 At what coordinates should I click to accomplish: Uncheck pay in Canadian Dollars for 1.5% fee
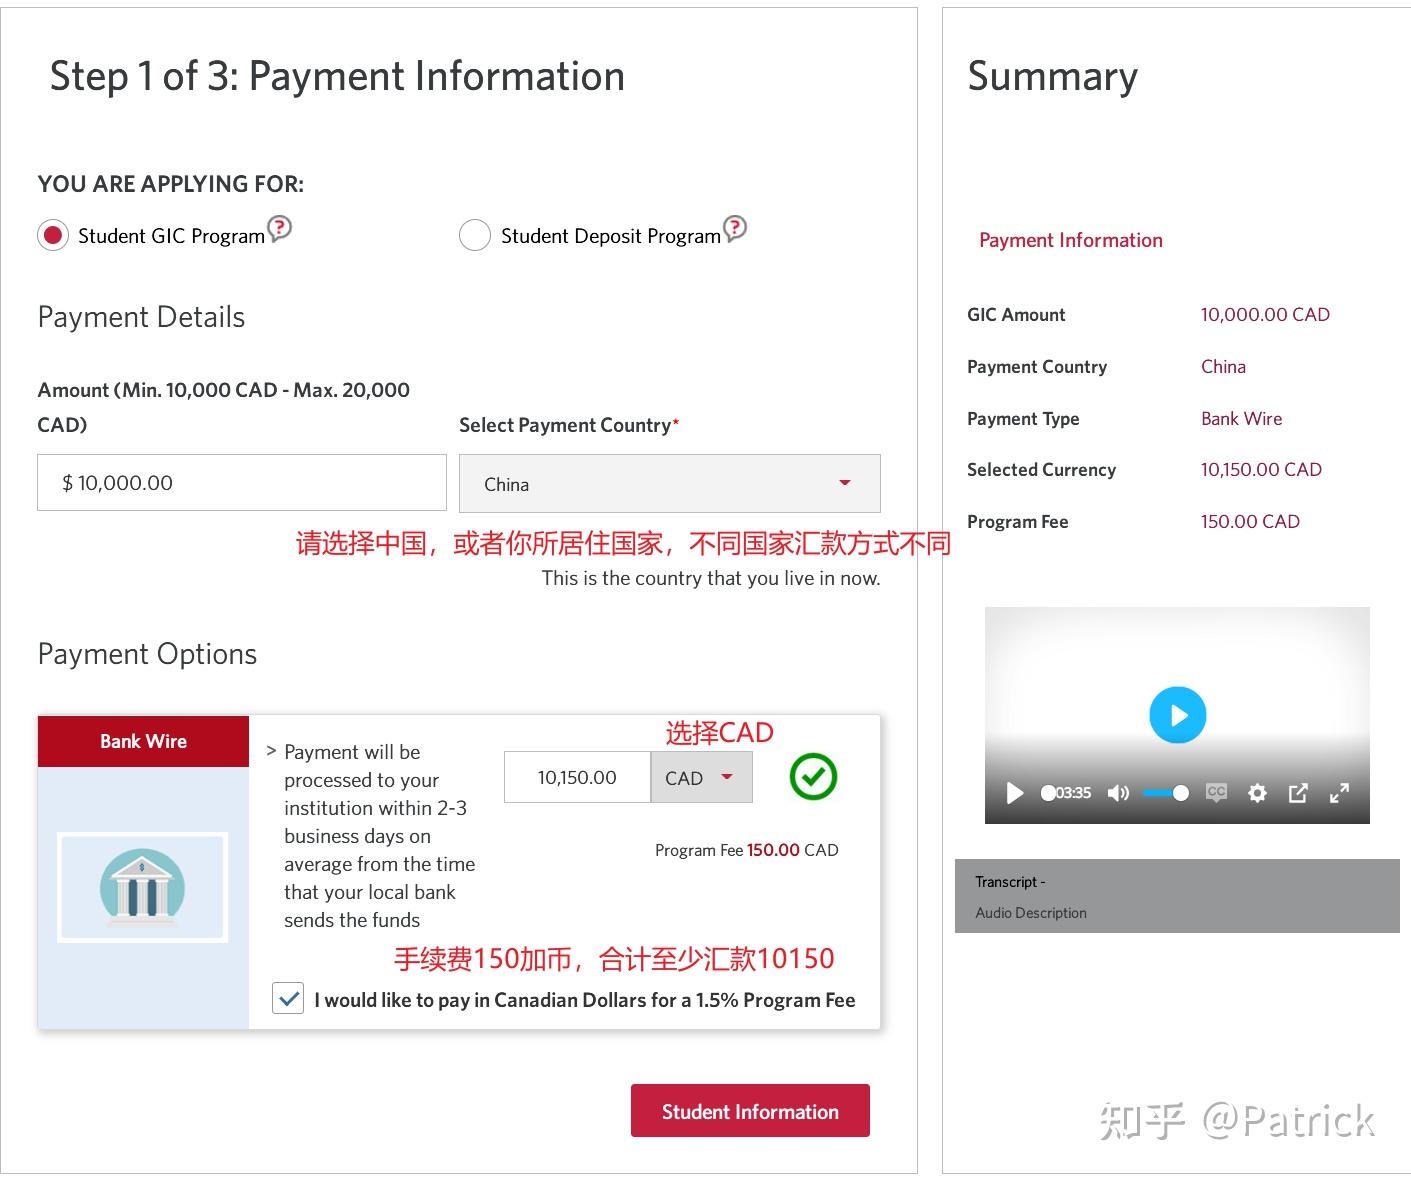288,998
